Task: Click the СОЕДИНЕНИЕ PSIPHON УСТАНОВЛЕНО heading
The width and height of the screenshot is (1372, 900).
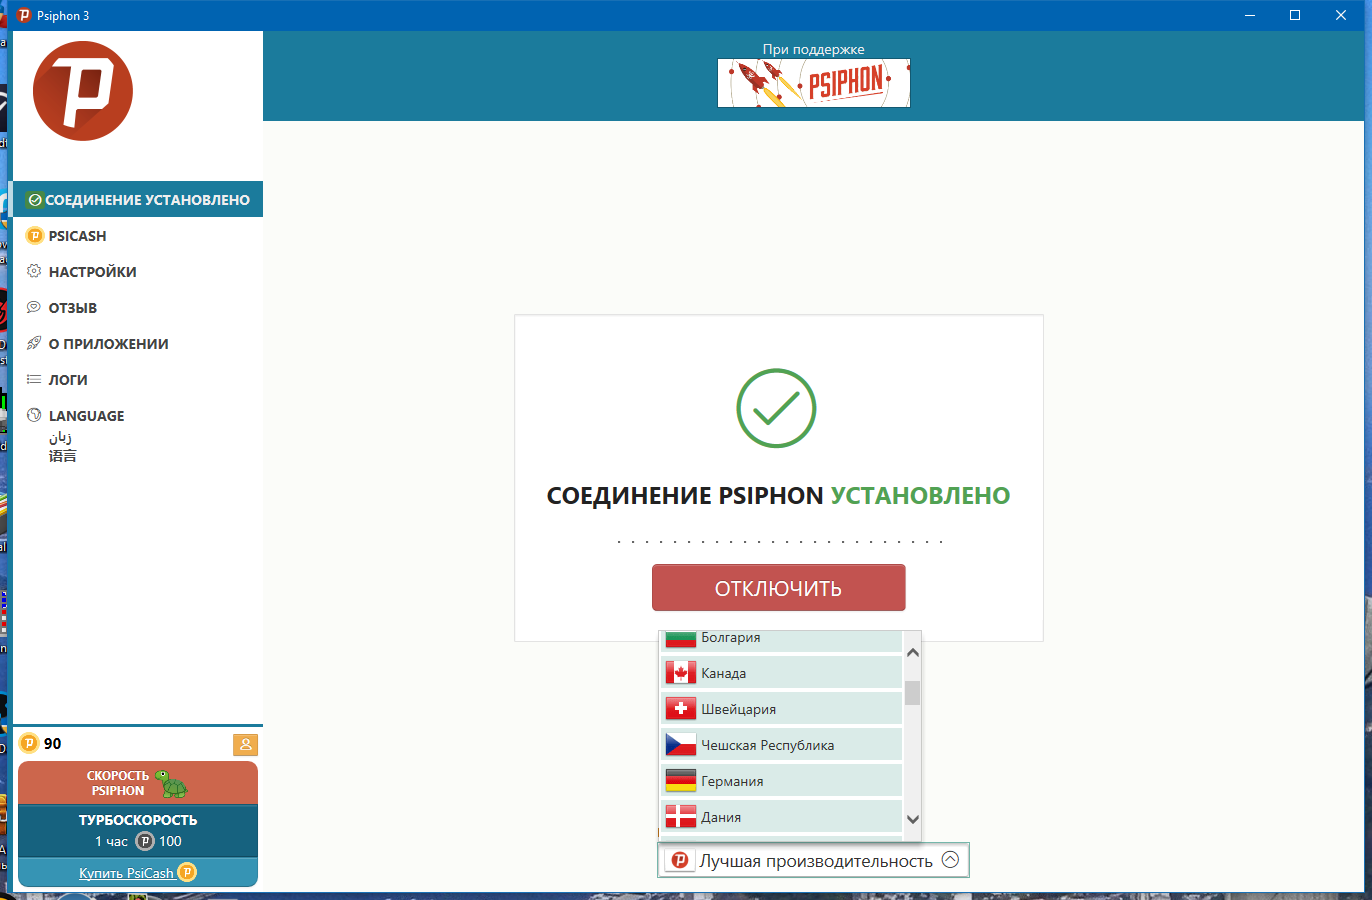Action: click(x=778, y=496)
